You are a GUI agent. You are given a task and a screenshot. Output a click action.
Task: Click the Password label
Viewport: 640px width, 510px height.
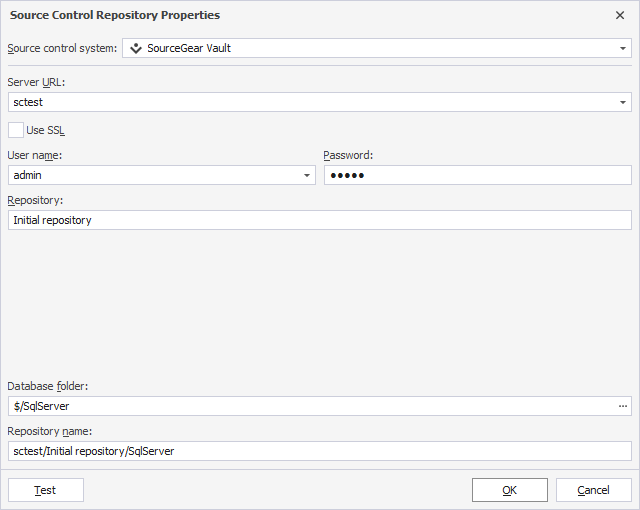(348, 155)
